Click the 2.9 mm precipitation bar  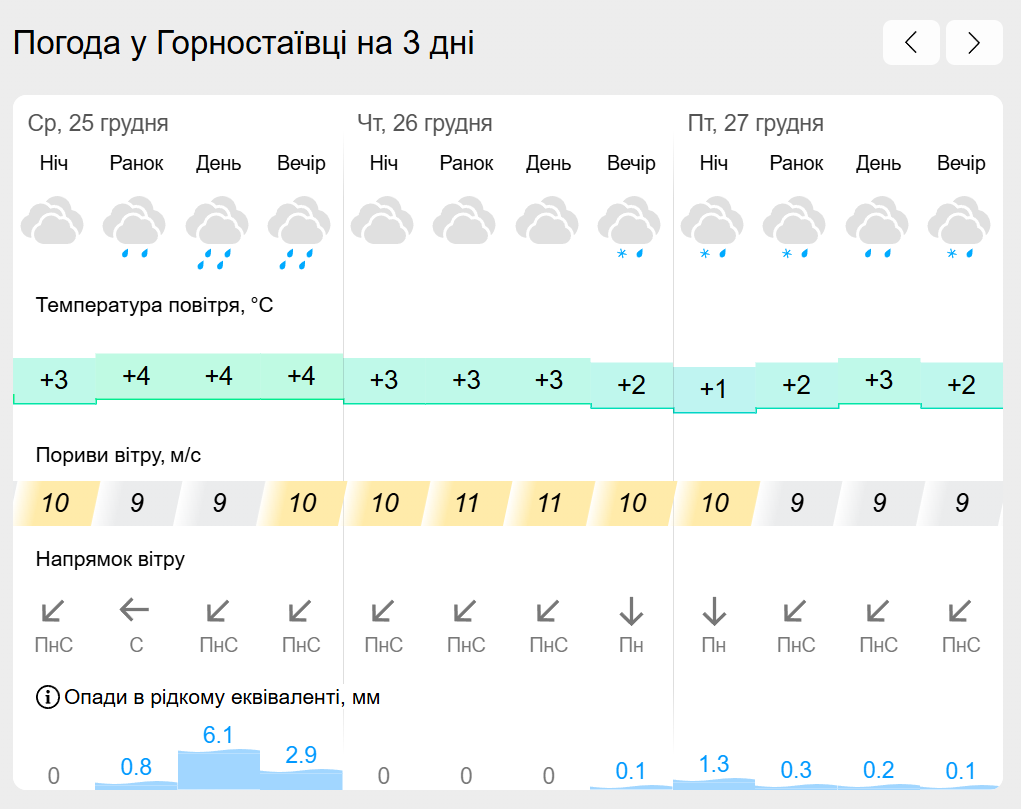(x=301, y=779)
